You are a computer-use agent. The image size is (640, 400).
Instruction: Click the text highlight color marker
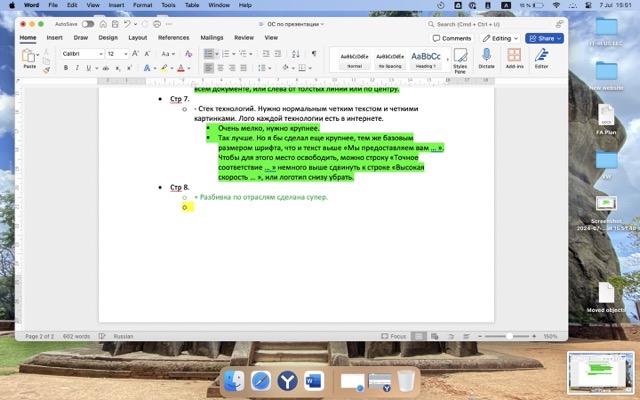pyautogui.click(x=164, y=68)
